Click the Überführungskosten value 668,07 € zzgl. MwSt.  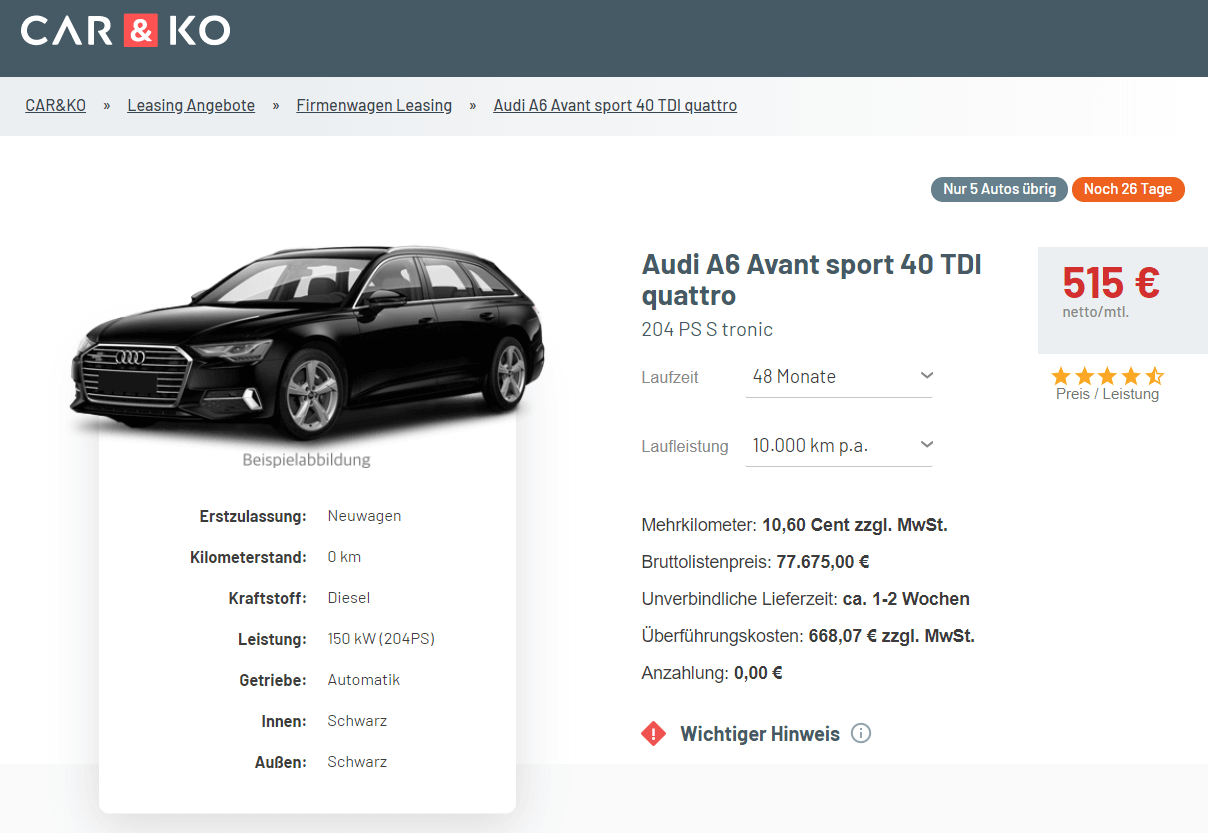tap(892, 636)
